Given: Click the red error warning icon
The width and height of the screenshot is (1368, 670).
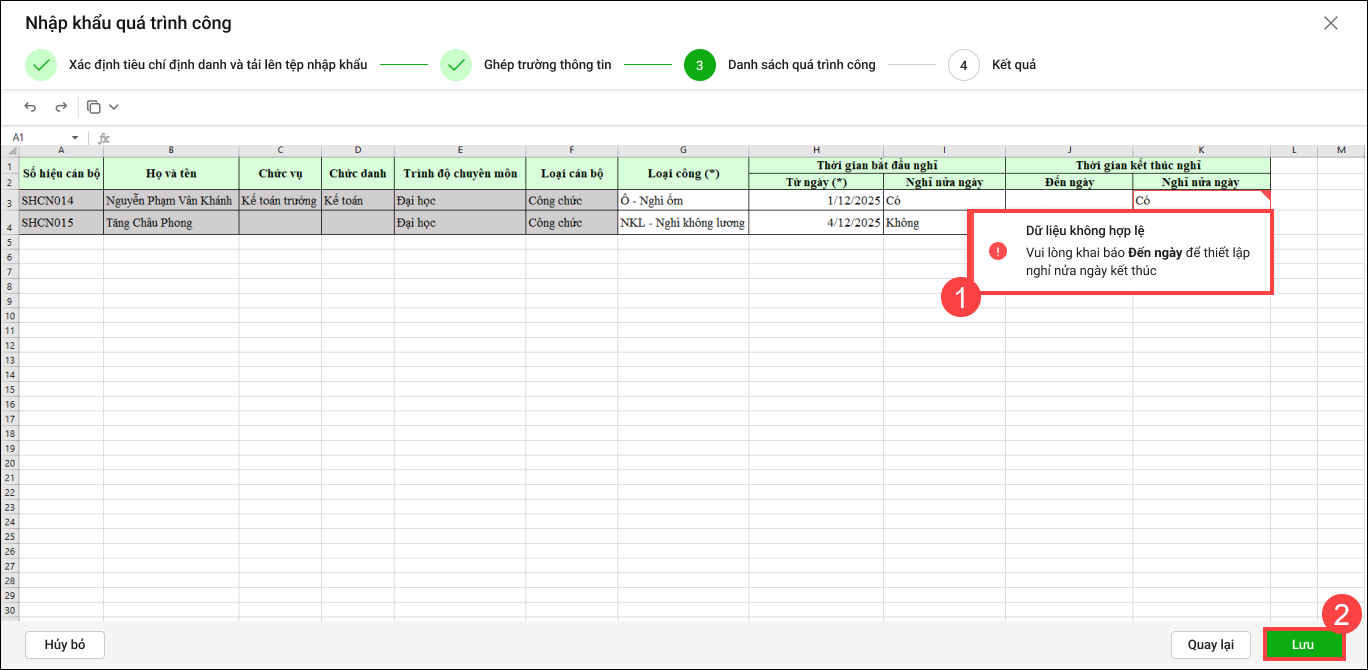Looking at the screenshot, I should click(x=997, y=252).
